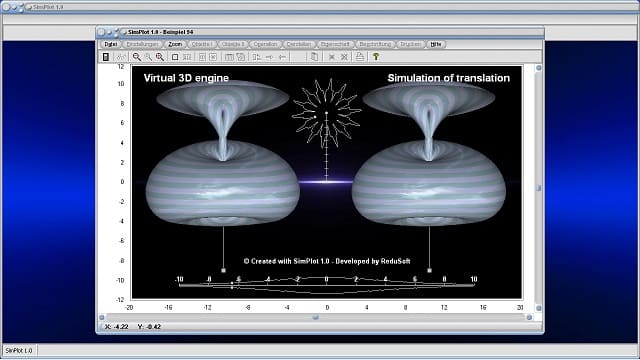Click the greyed grid icon after the square tool
The height and width of the screenshot is (360, 640).
187,57
